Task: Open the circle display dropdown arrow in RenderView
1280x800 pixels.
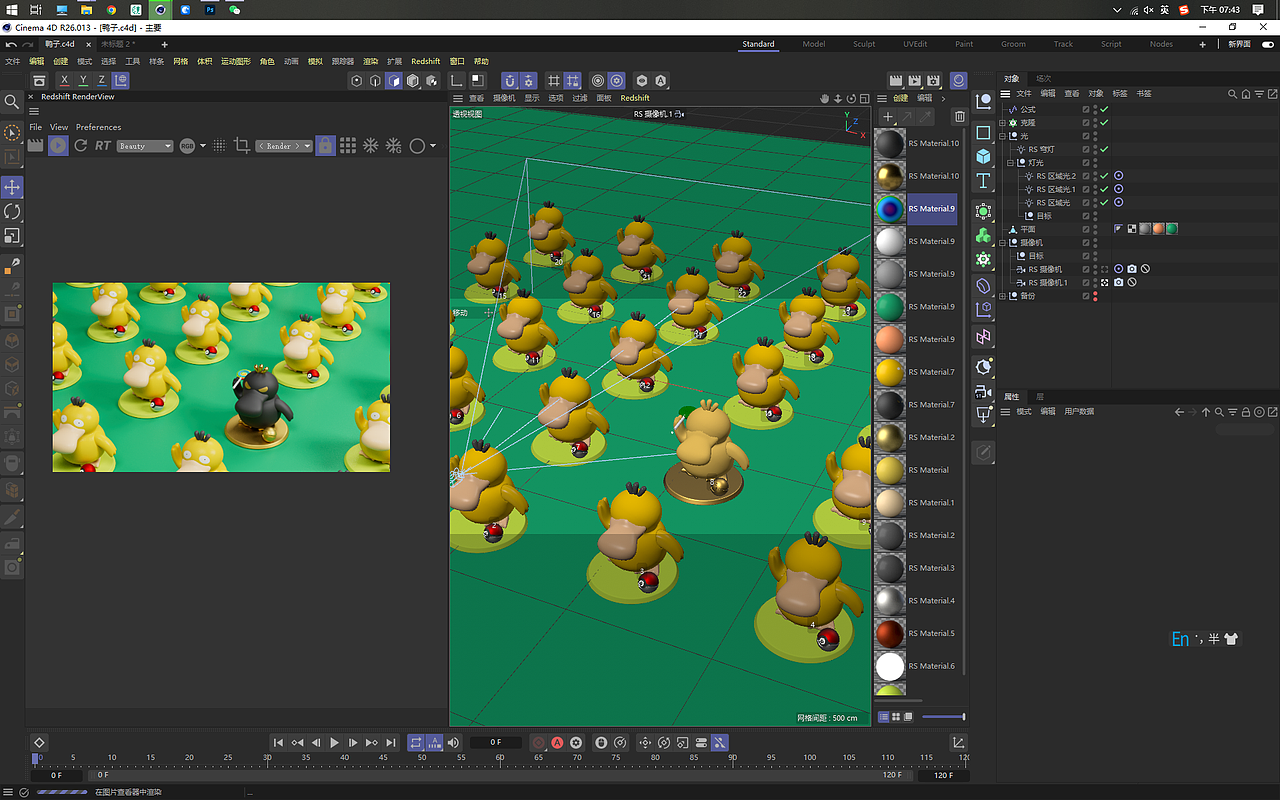Action: coord(433,146)
